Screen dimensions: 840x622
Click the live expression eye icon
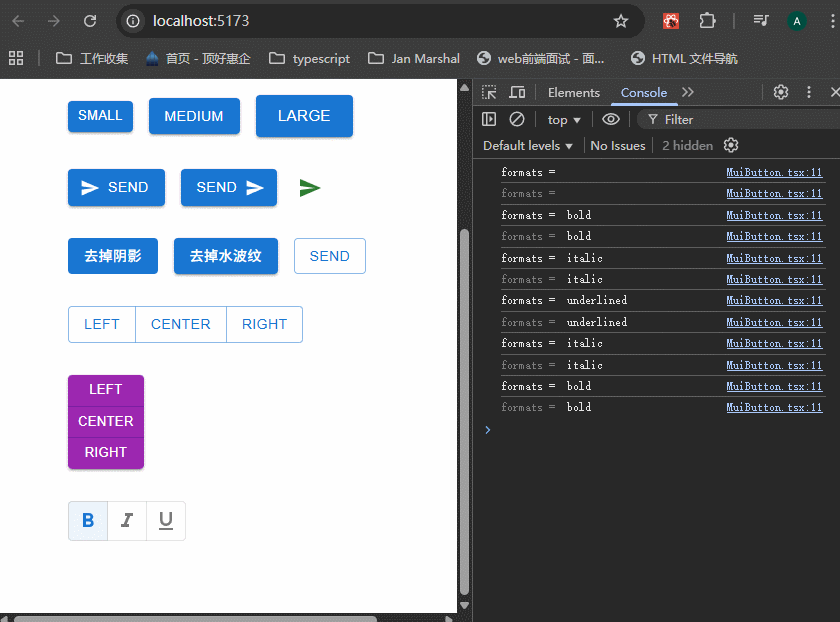(611, 119)
